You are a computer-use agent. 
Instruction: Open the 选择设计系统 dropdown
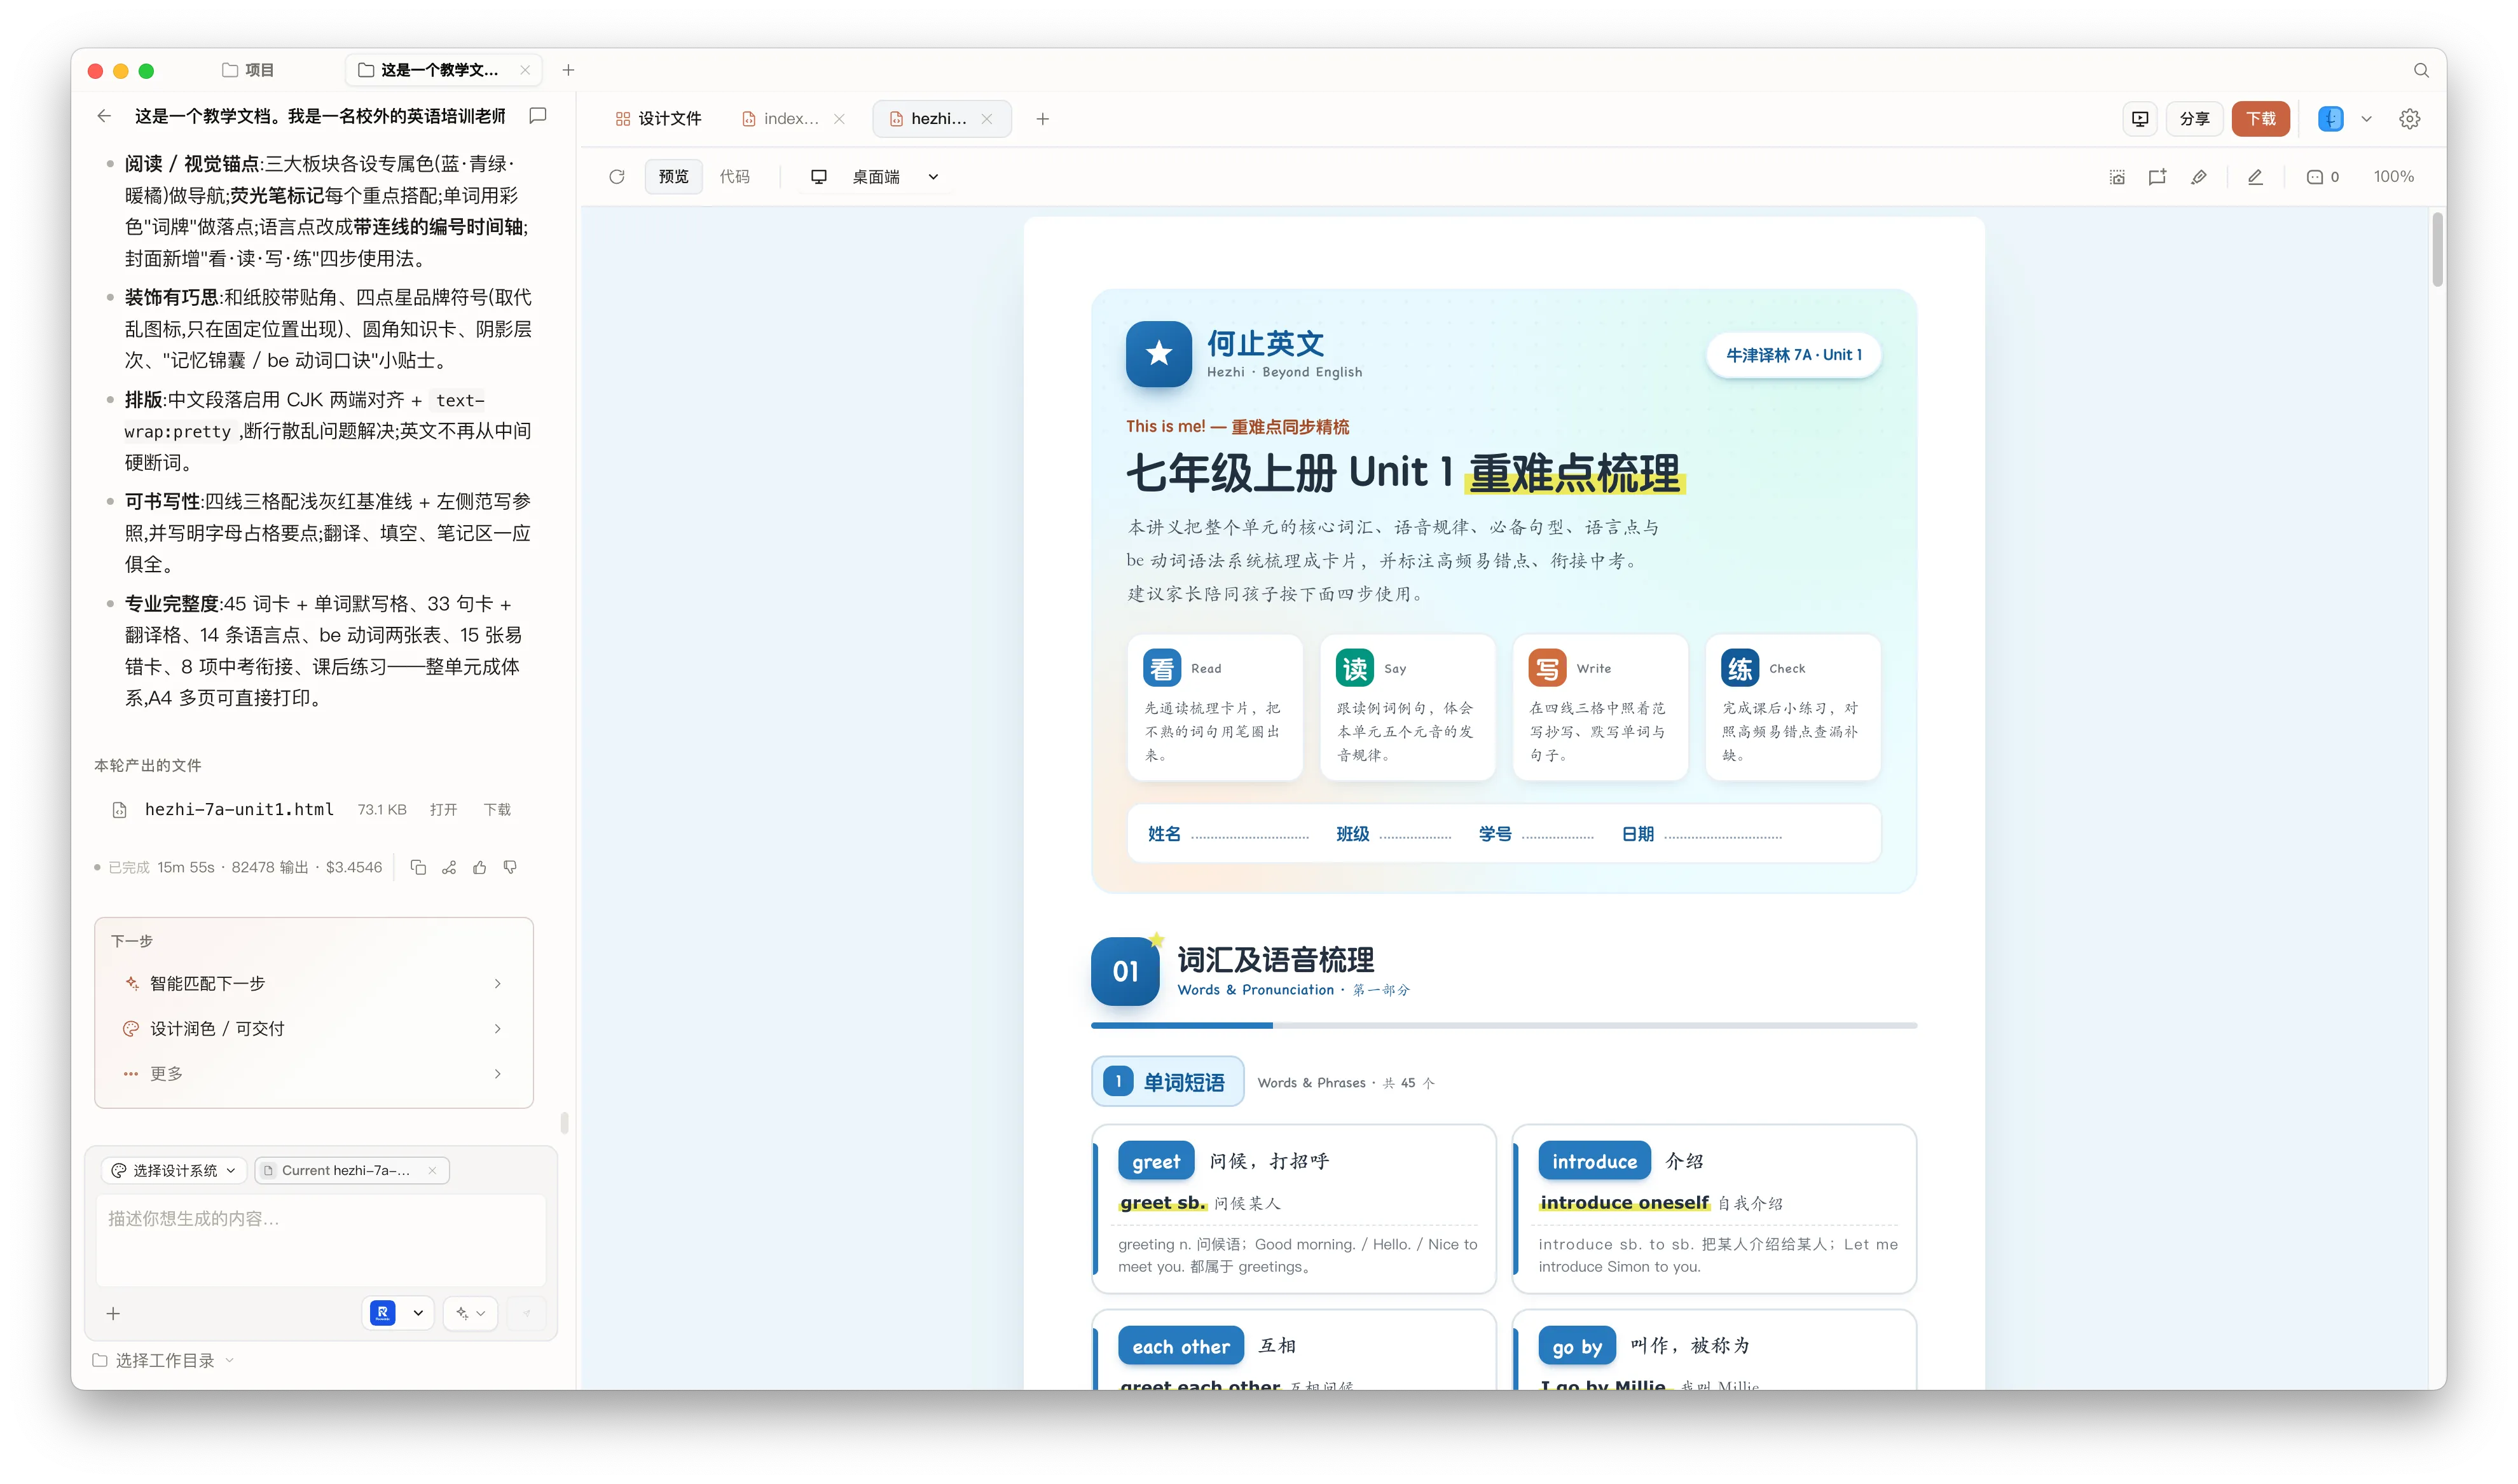coord(174,1170)
